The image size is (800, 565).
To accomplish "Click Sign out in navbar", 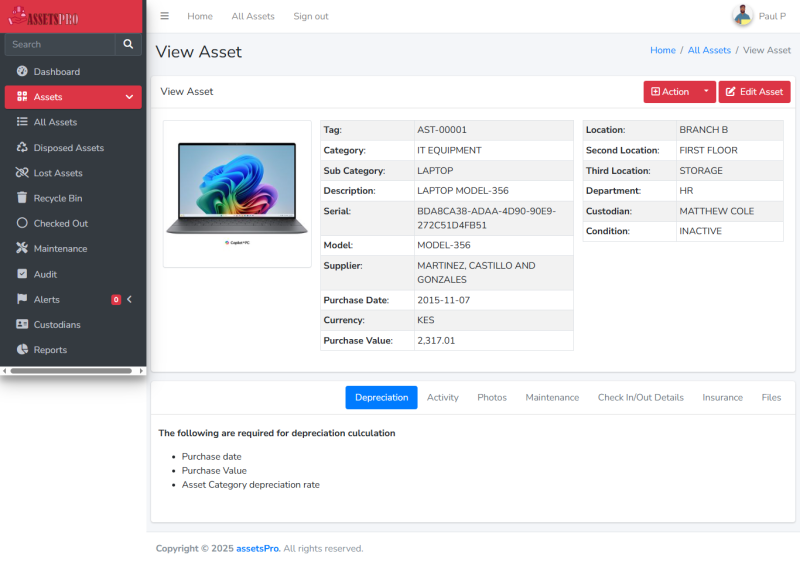I will point(311,16).
